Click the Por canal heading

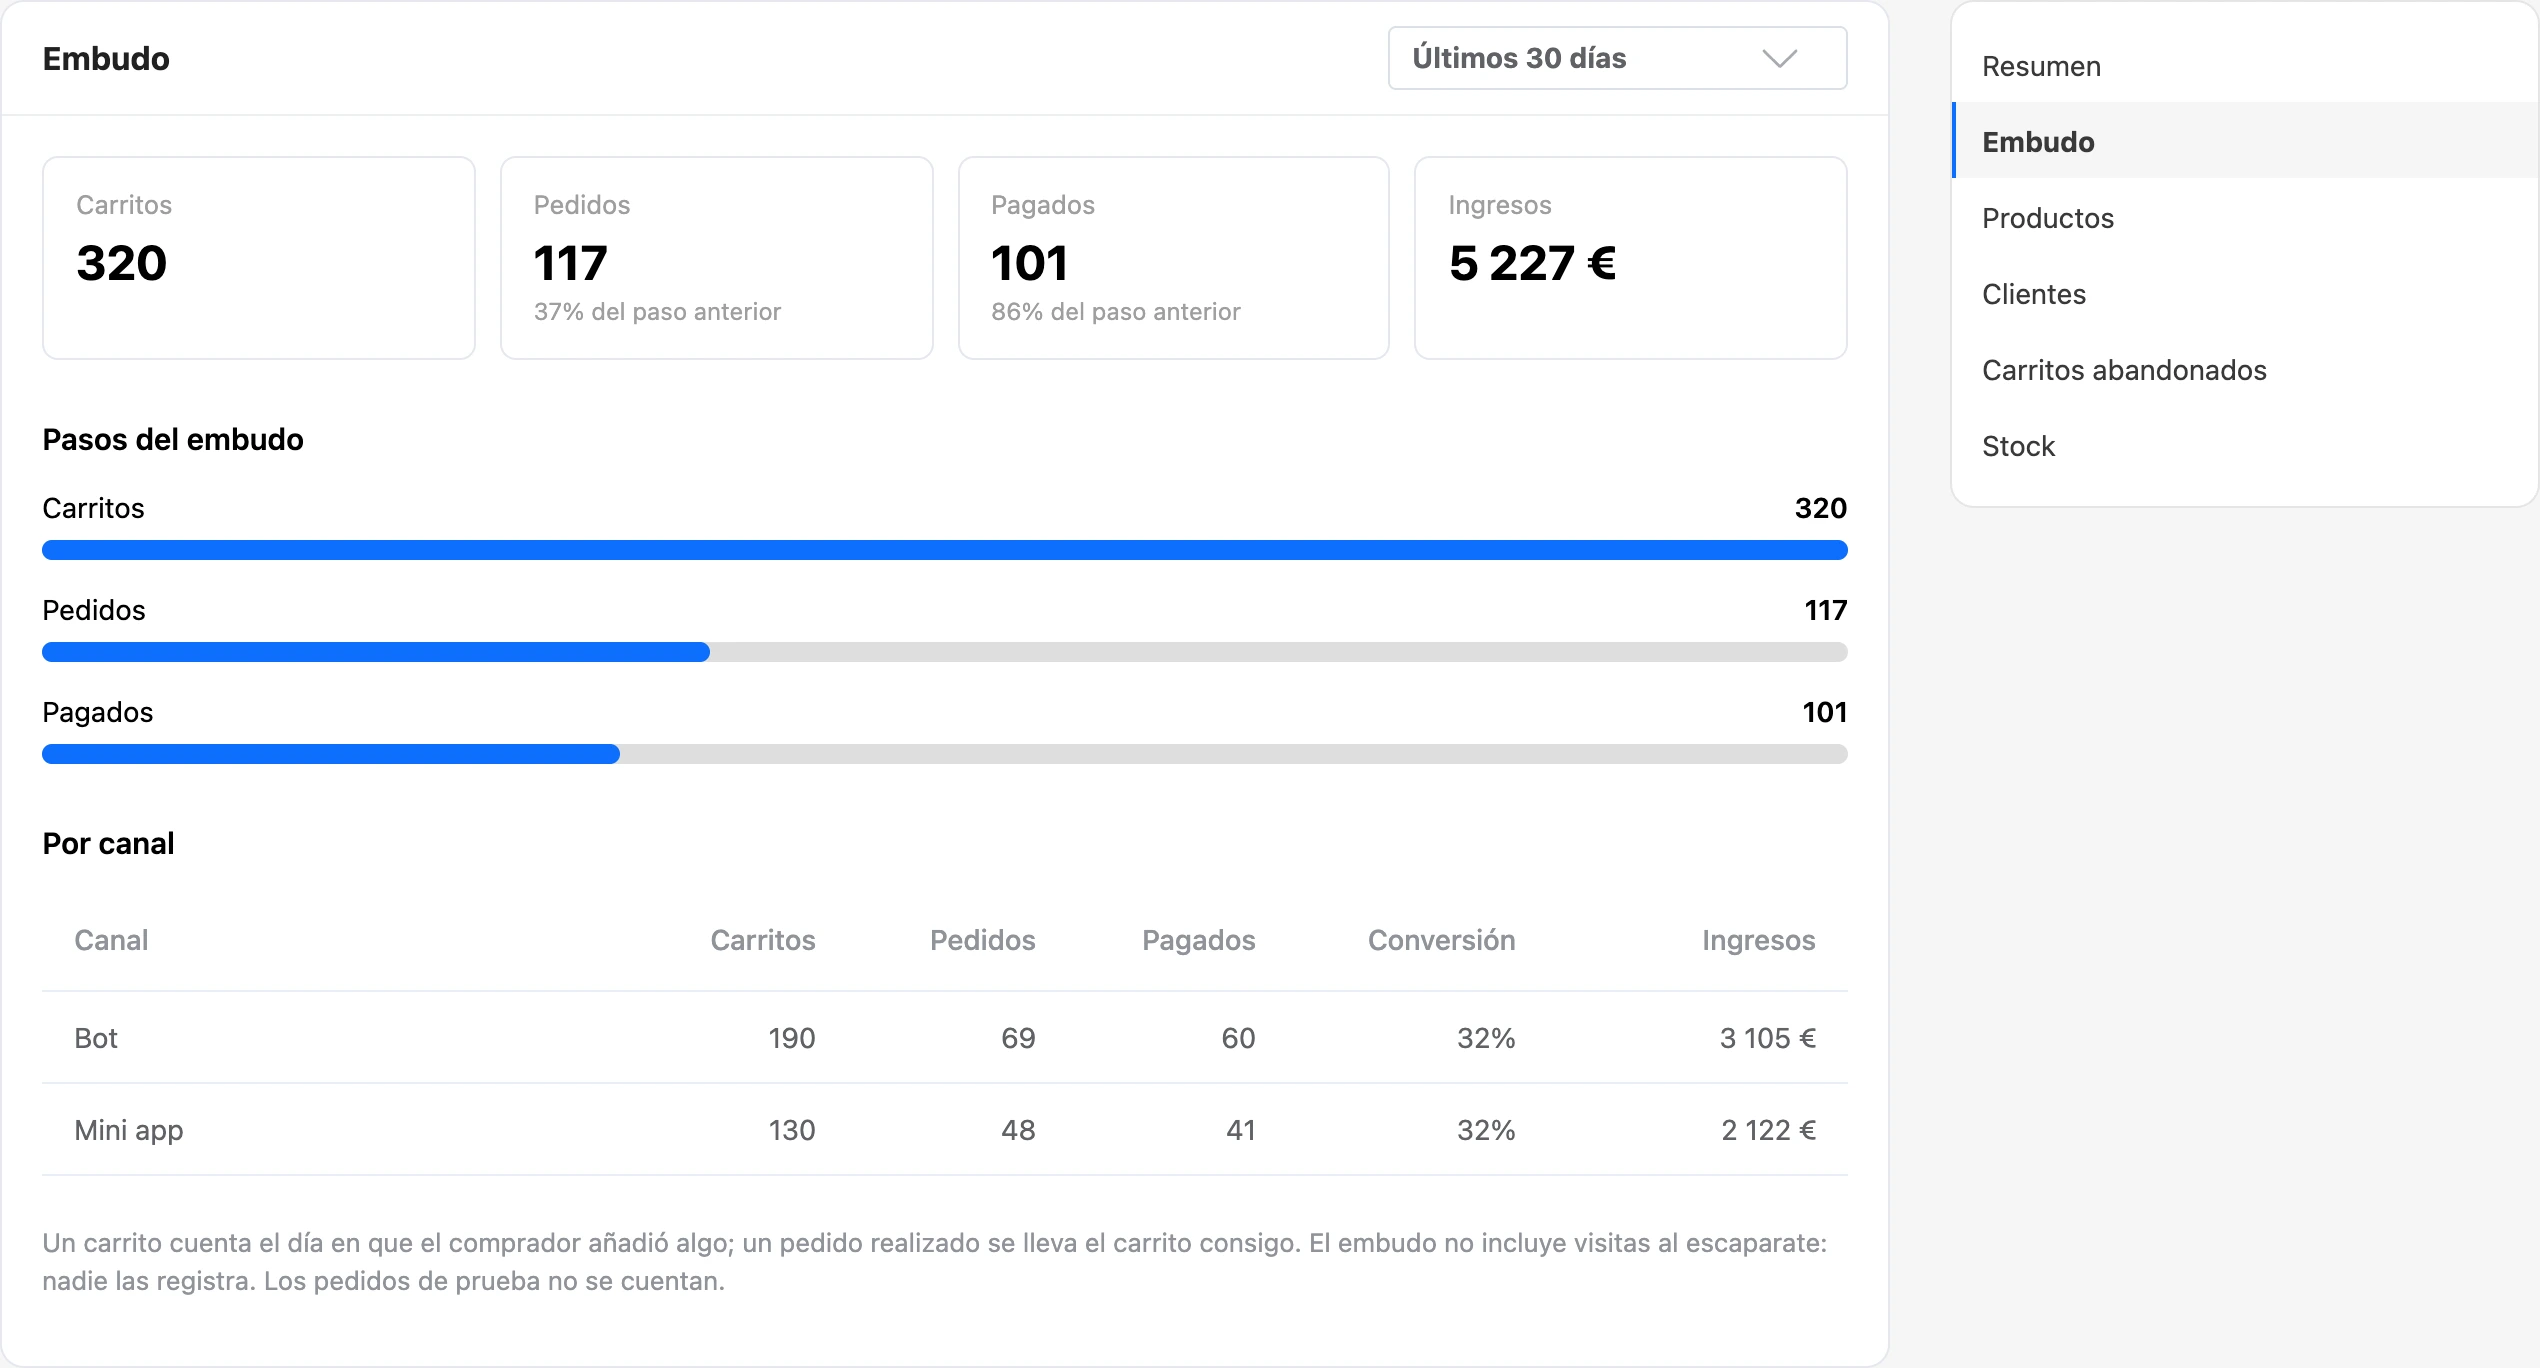click(x=108, y=843)
